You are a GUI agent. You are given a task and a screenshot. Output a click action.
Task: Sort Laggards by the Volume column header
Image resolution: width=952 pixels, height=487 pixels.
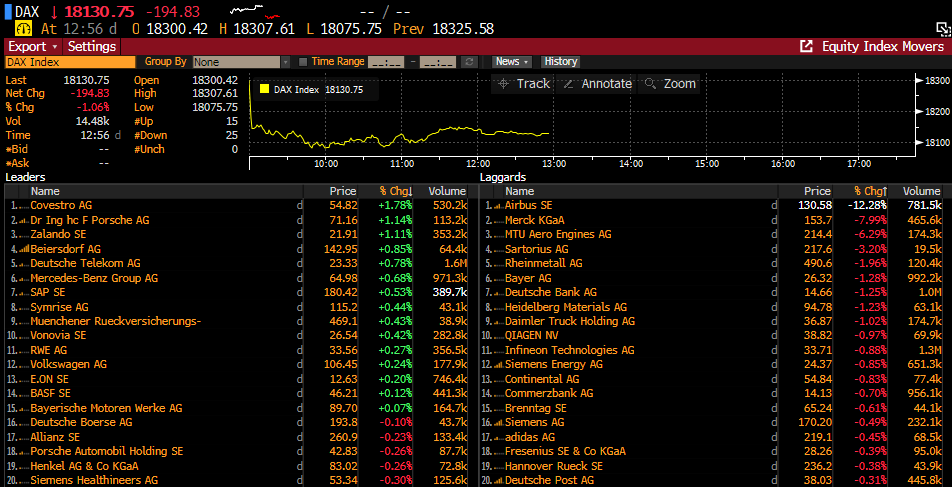click(x=921, y=191)
